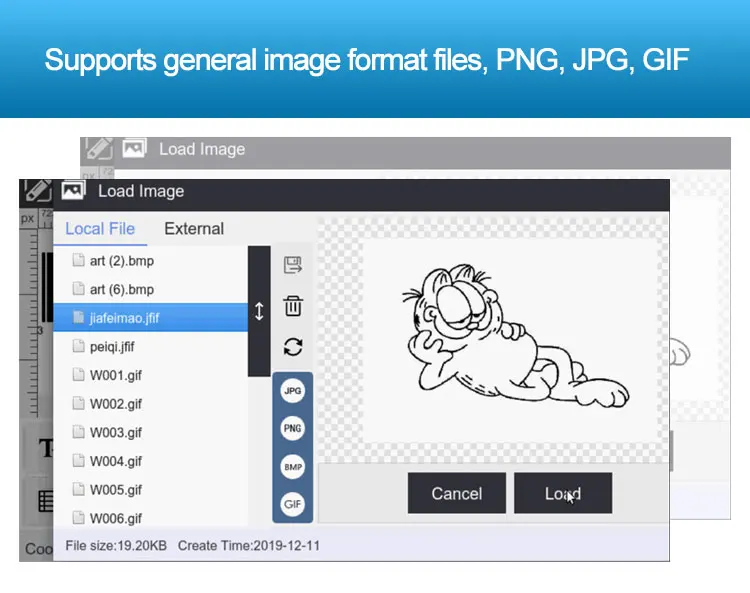Filter files by GIF format
Image resolution: width=750 pixels, height=593 pixels.
[293, 504]
